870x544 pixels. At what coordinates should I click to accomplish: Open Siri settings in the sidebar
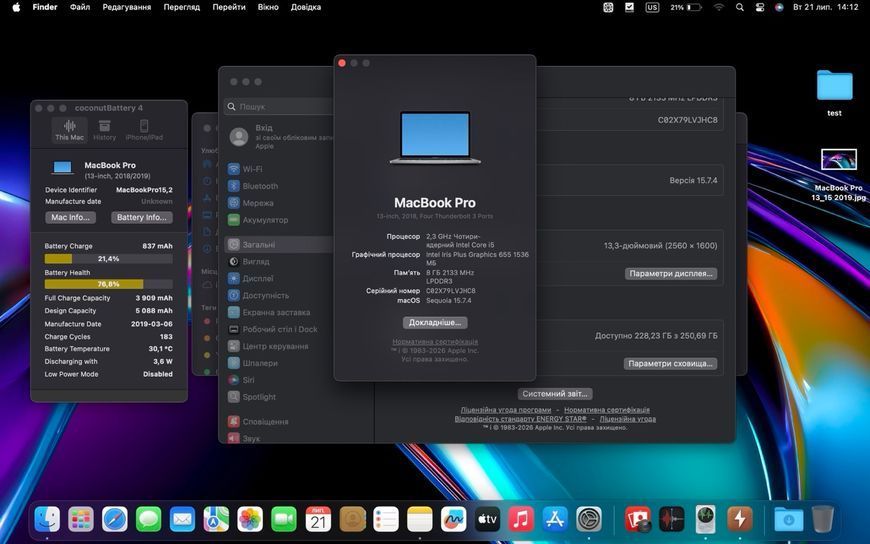click(241, 380)
